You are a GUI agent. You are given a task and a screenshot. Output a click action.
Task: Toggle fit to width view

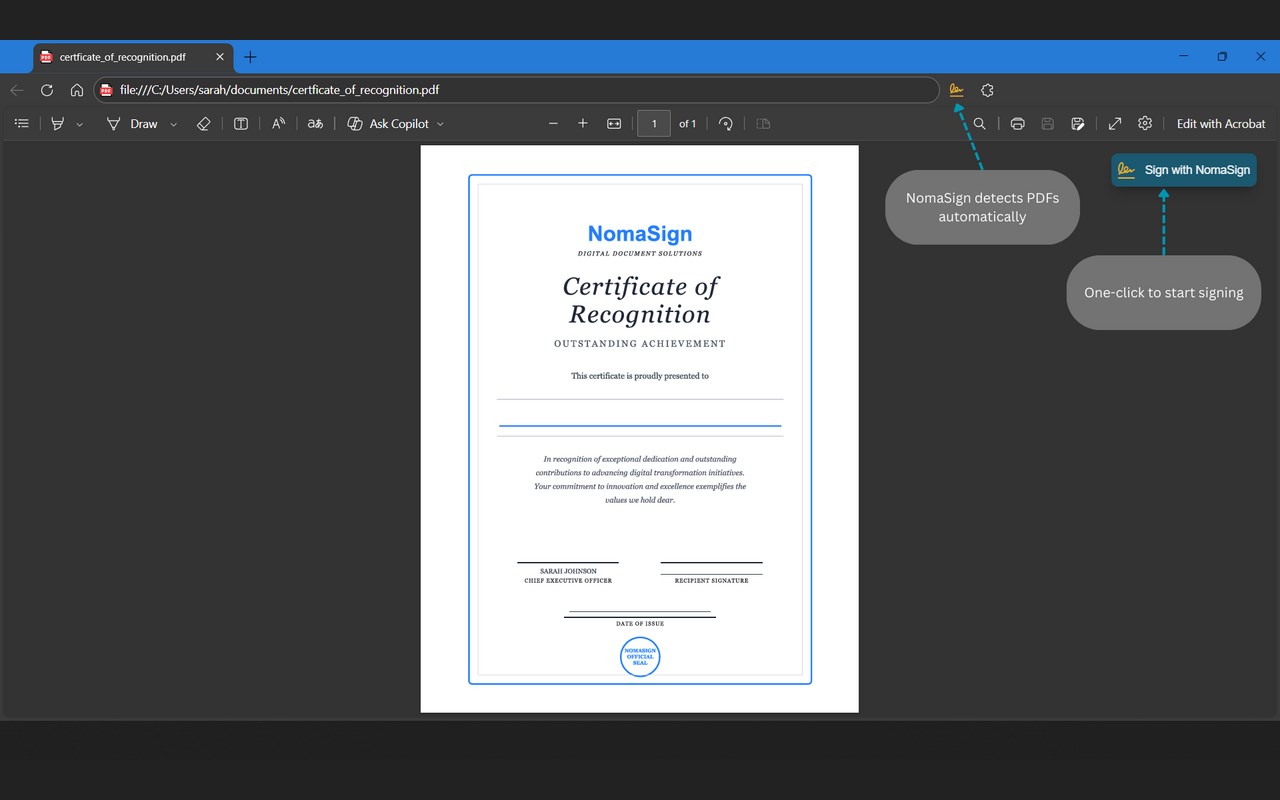click(x=614, y=124)
